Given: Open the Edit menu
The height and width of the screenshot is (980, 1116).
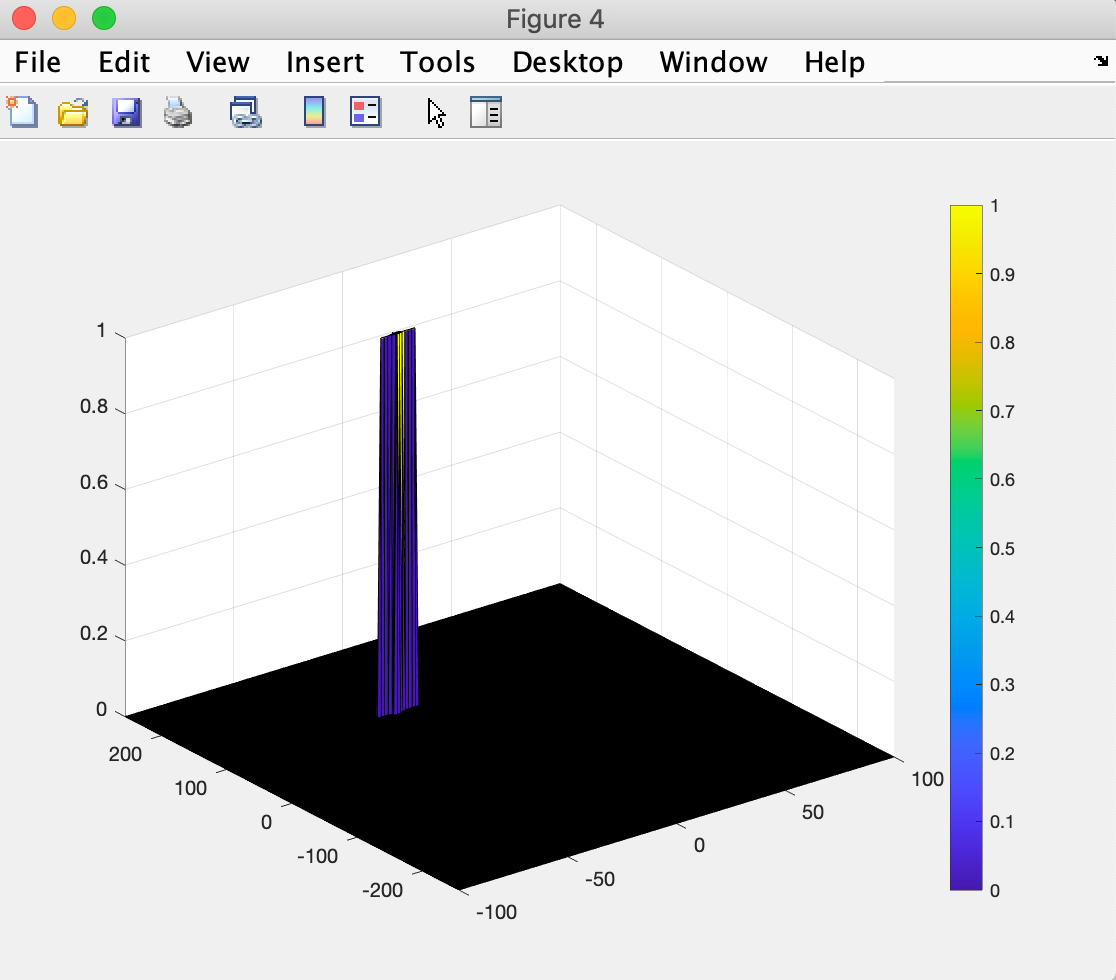Looking at the screenshot, I should (x=124, y=63).
